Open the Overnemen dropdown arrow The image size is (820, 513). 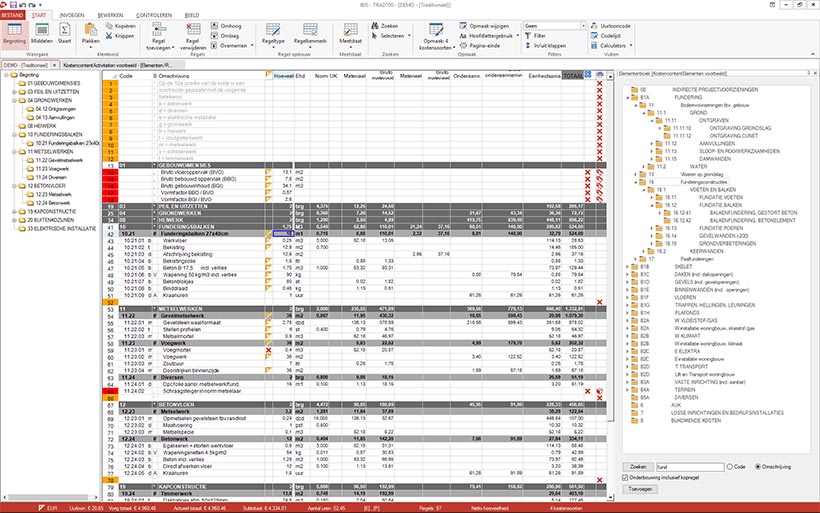tap(252, 45)
